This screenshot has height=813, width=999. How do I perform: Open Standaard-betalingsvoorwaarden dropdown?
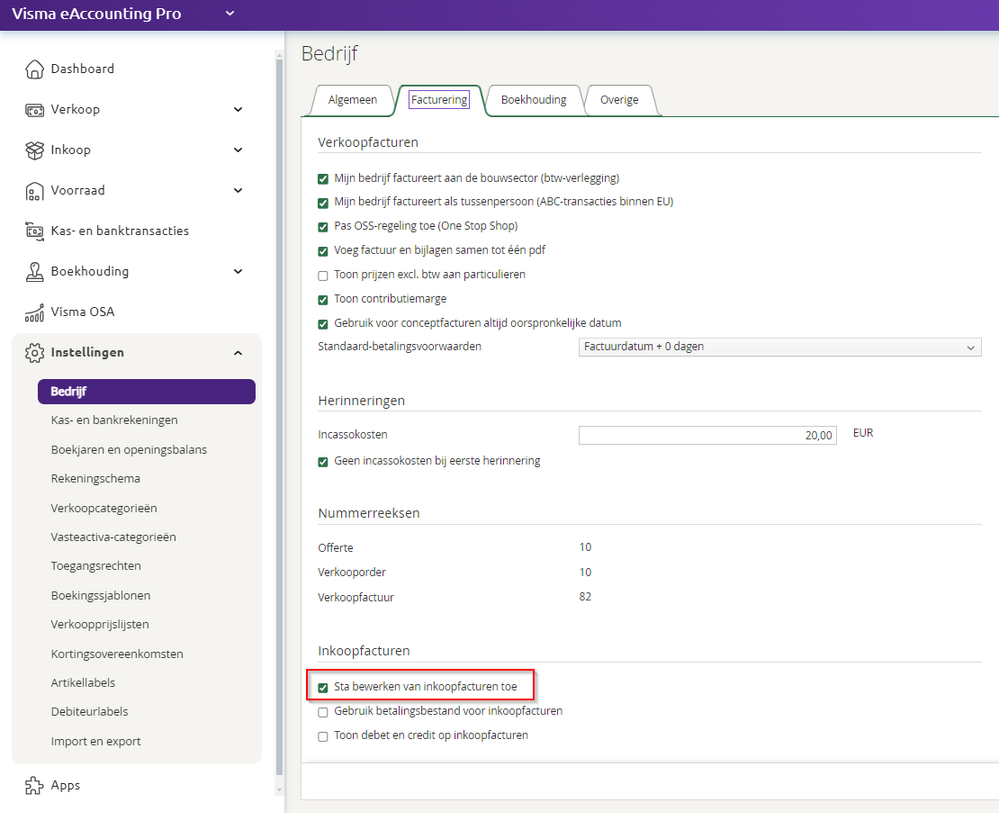(x=780, y=347)
